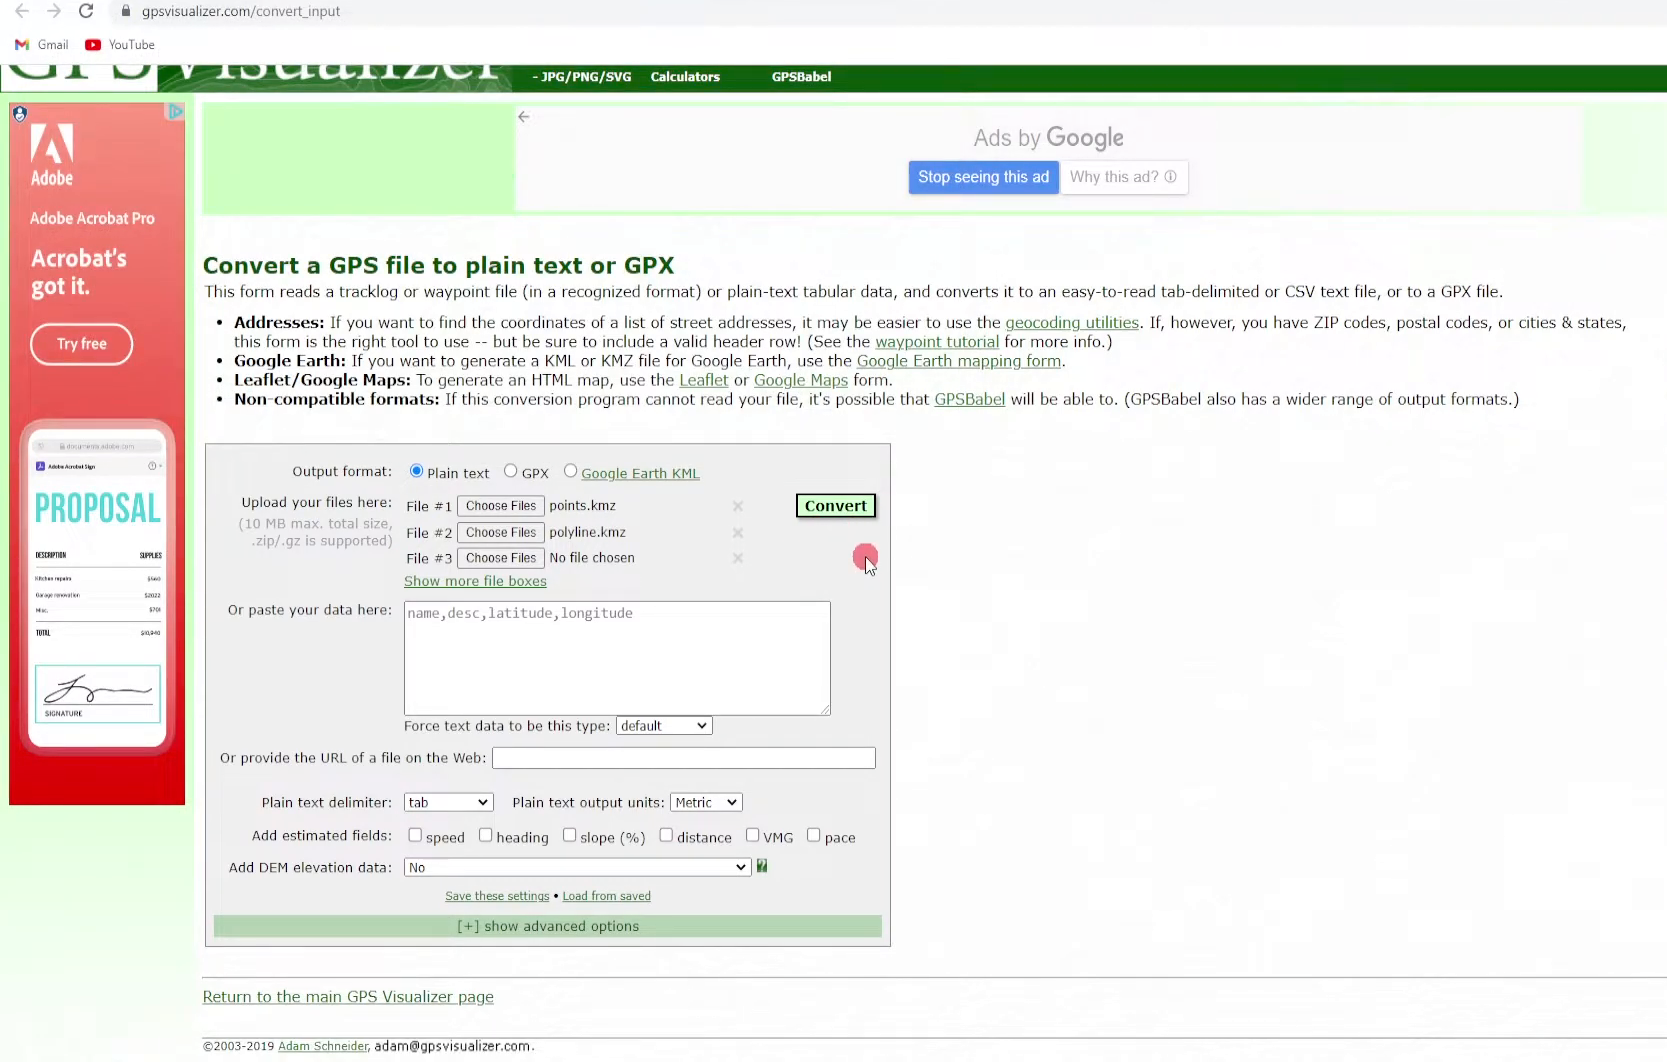The height and width of the screenshot is (1062, 1667).
Task: Click Try free on the Adobe ad
Action: pos(82,344)
